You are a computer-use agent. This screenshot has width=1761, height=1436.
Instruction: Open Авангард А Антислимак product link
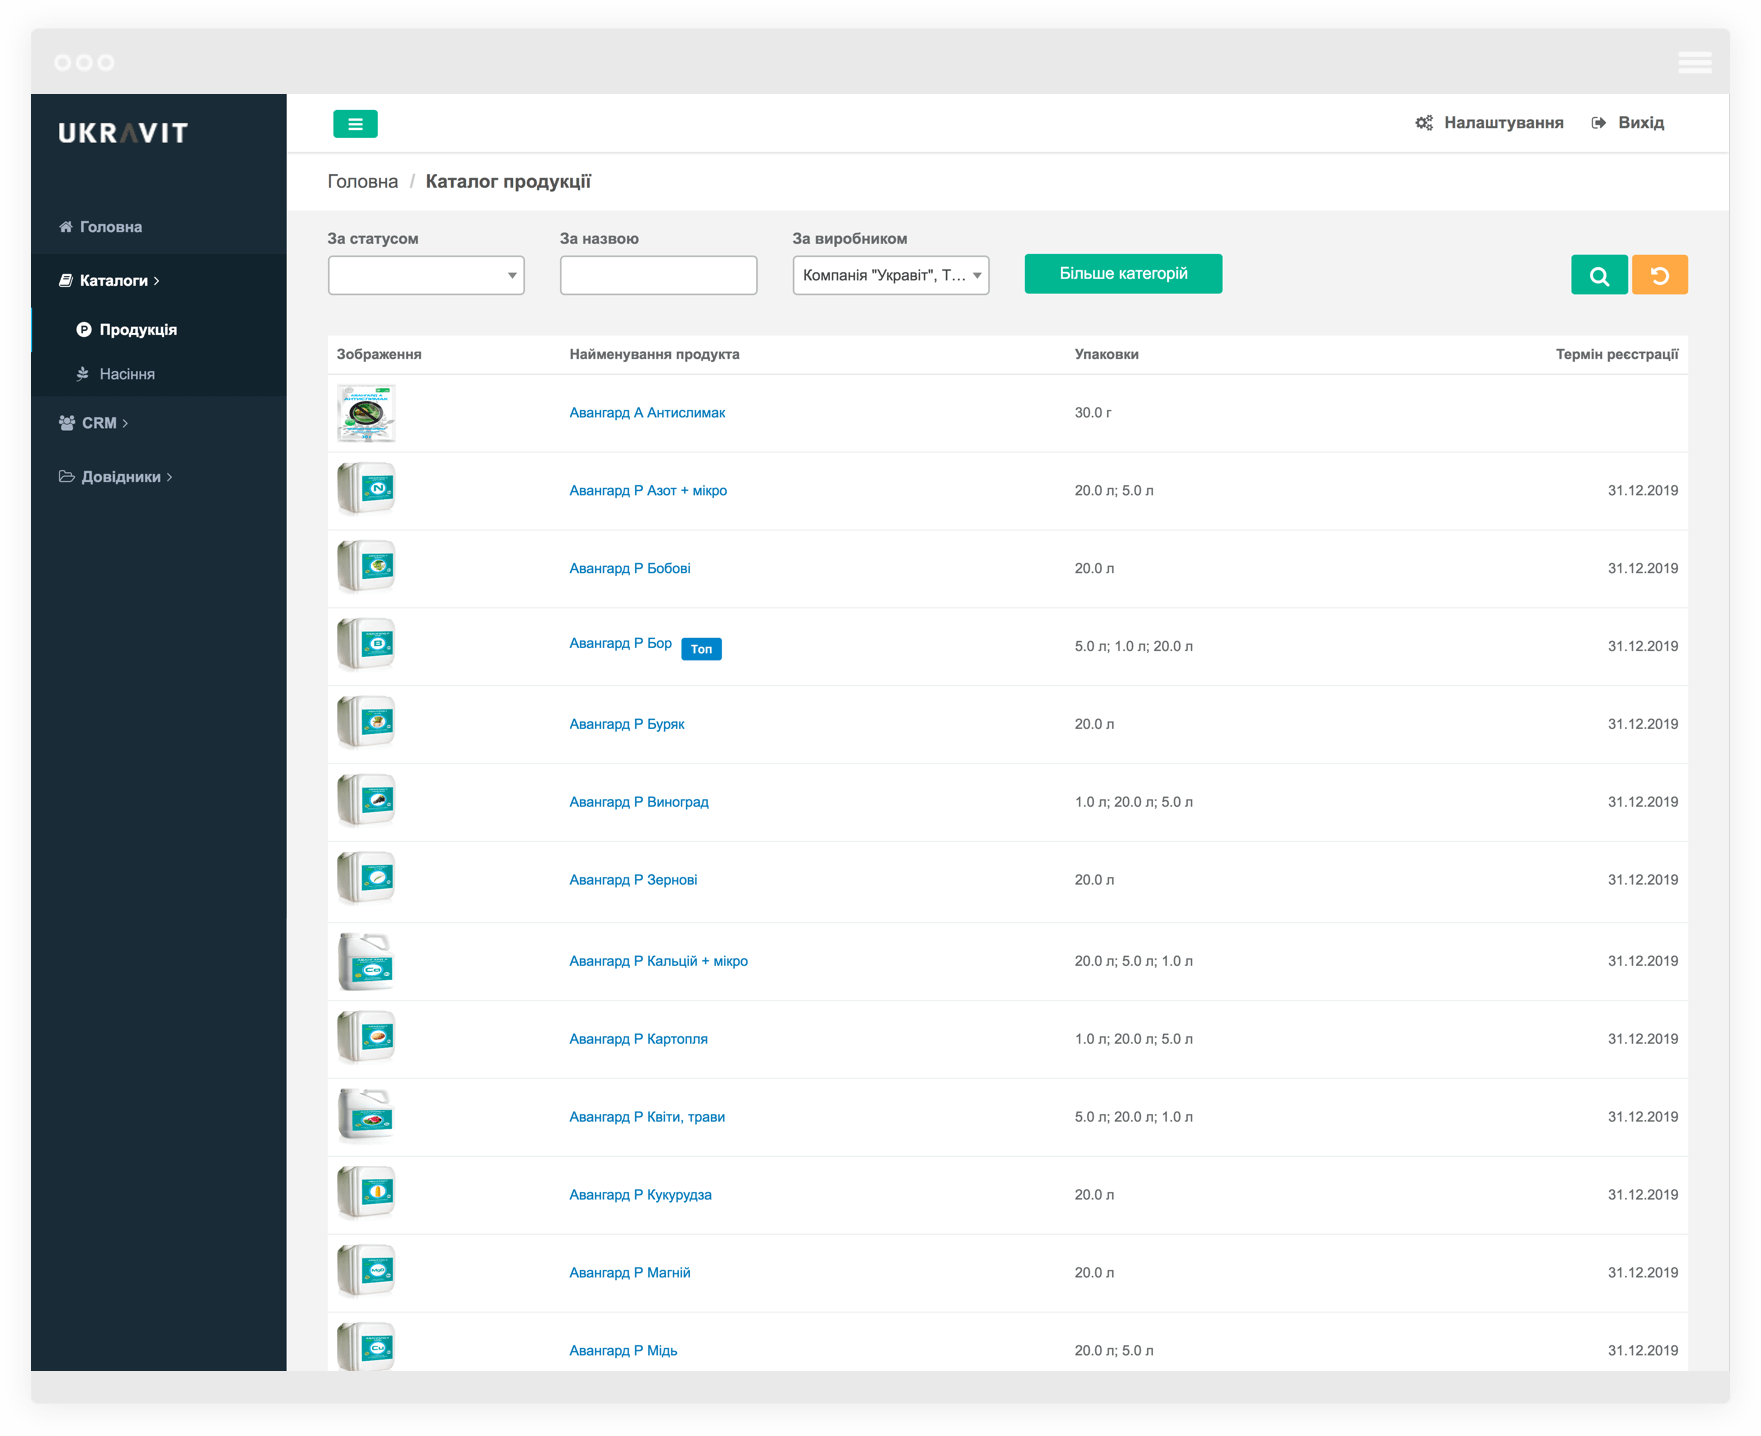[x=647, y=413]
